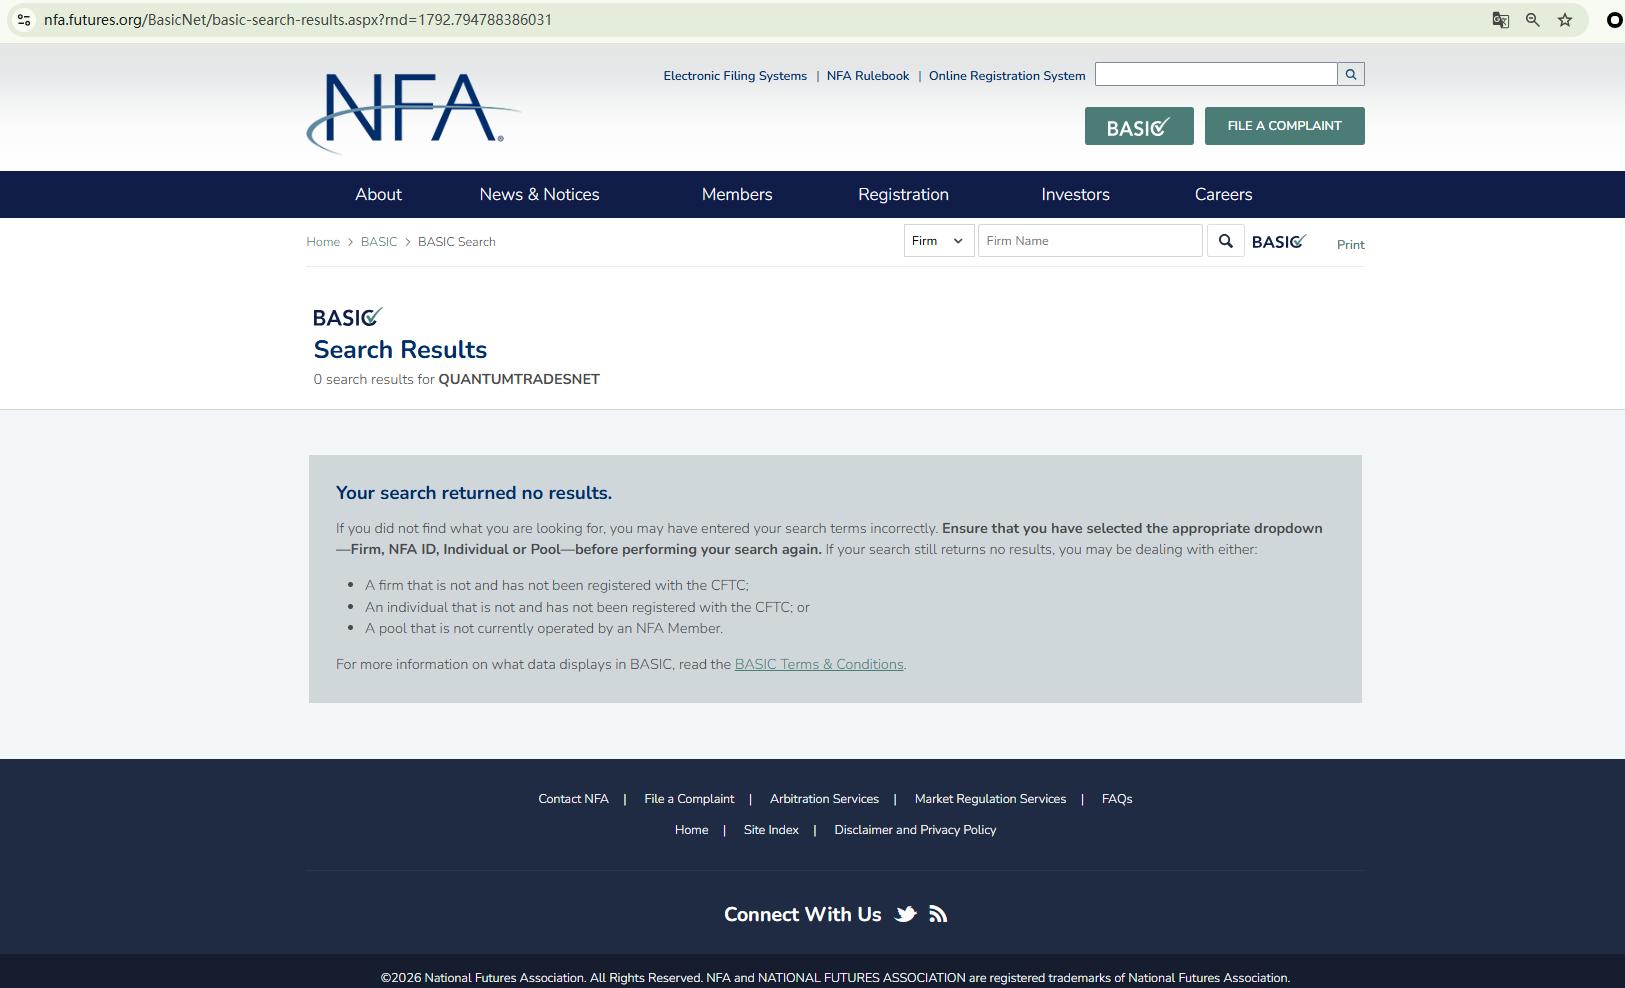
Task: Click the Twitter bird icon in footer
Action: (x=905, y=914)
